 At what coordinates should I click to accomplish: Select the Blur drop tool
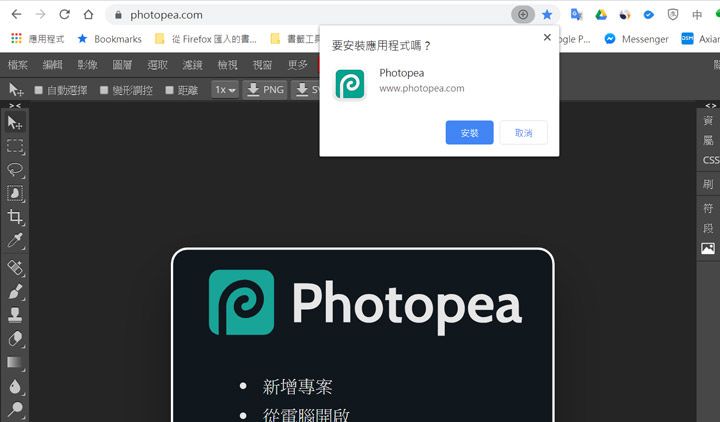[15, 386]
